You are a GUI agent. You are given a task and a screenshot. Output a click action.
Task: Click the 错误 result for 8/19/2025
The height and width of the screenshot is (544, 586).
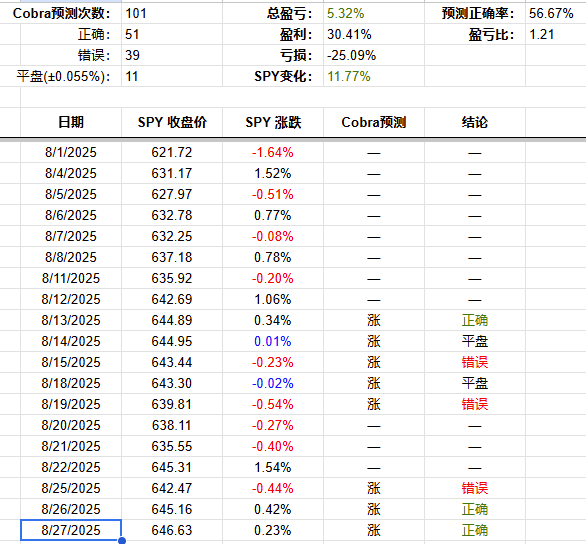pyautogui.click(x=475, y=404)
